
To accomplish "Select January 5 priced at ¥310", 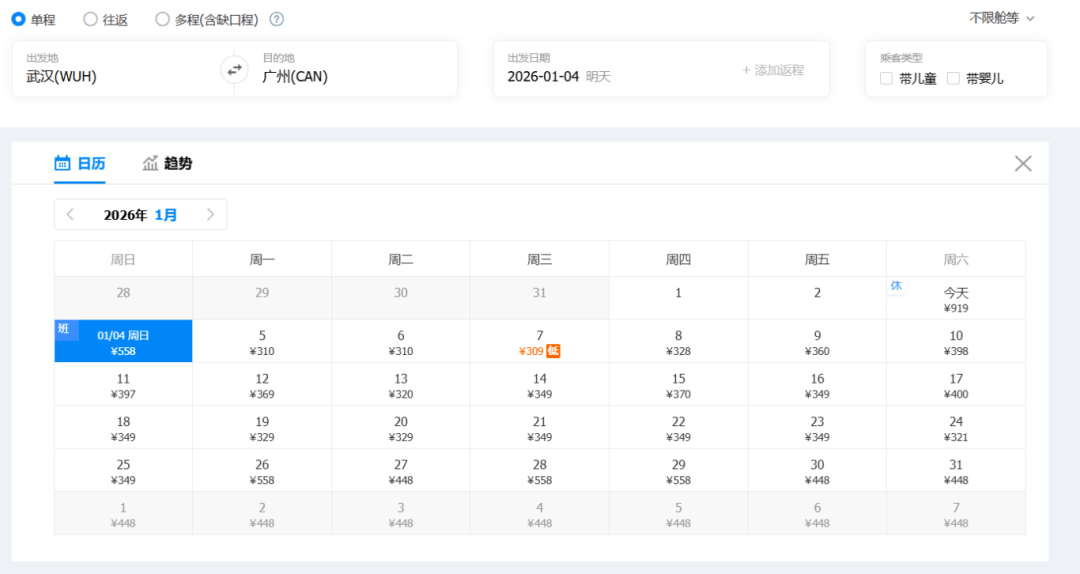I will (x=262, y=342).
